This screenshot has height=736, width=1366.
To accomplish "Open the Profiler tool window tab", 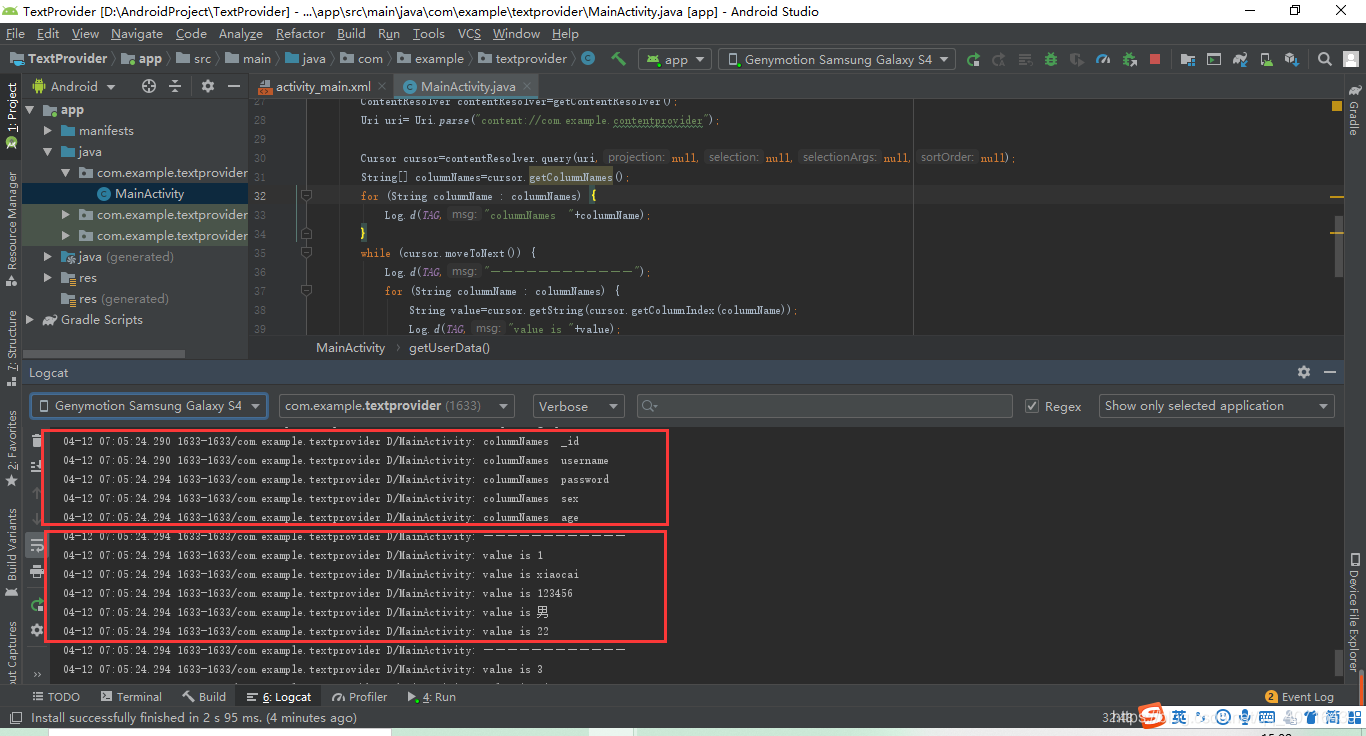I will (x=359, y=697).
